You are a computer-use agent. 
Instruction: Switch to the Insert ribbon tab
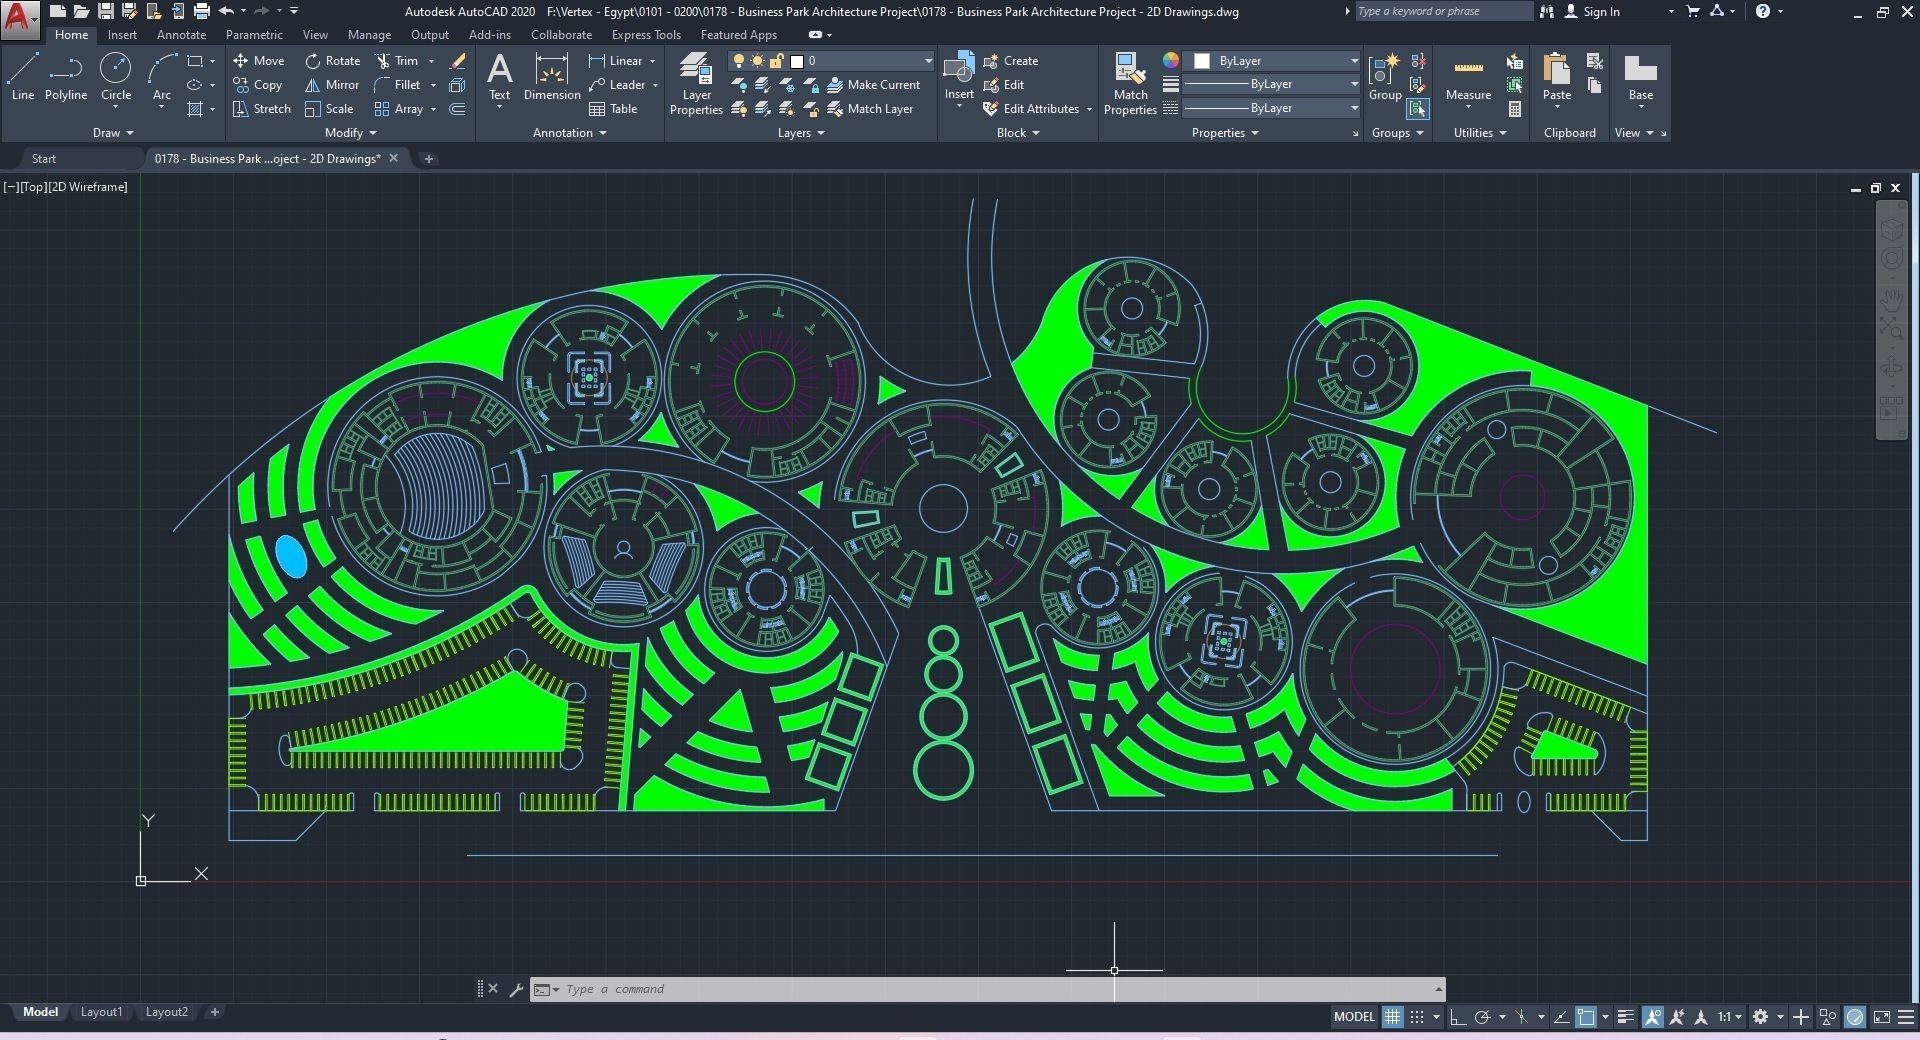[122, 35]
